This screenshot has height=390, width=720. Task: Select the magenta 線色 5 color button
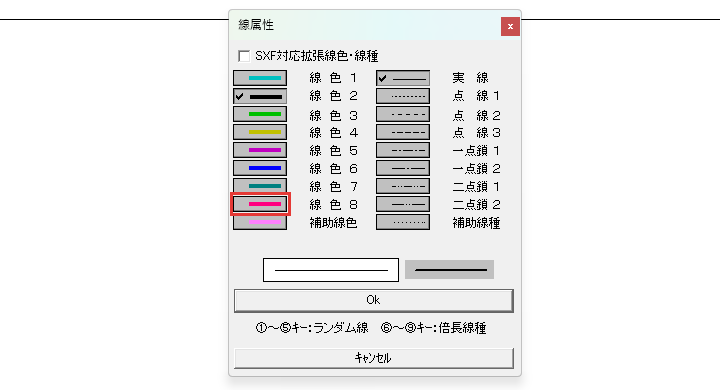(260, 150)
